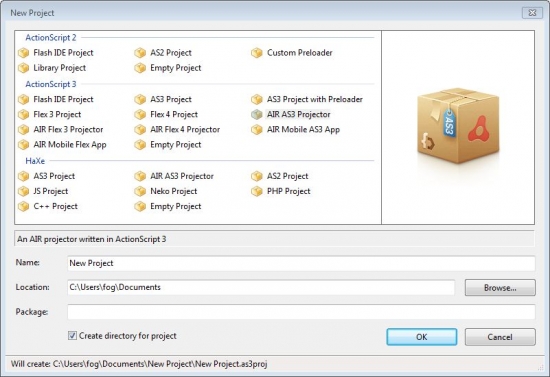Viewport: 550px width, 377px height.
Task: Click the Location path field
Action: pyautogui.click(x=261, y=287)
